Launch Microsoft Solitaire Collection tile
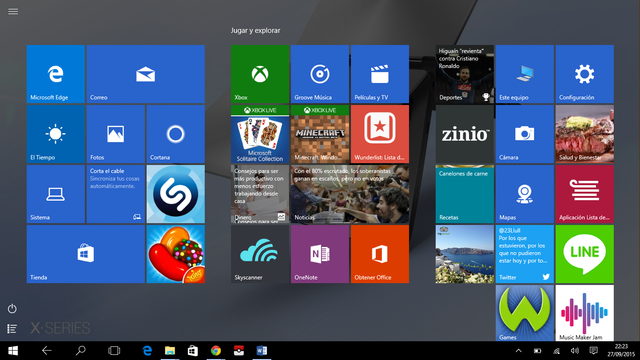This screenshot has height=360, width=640. (x=260, y=134)
